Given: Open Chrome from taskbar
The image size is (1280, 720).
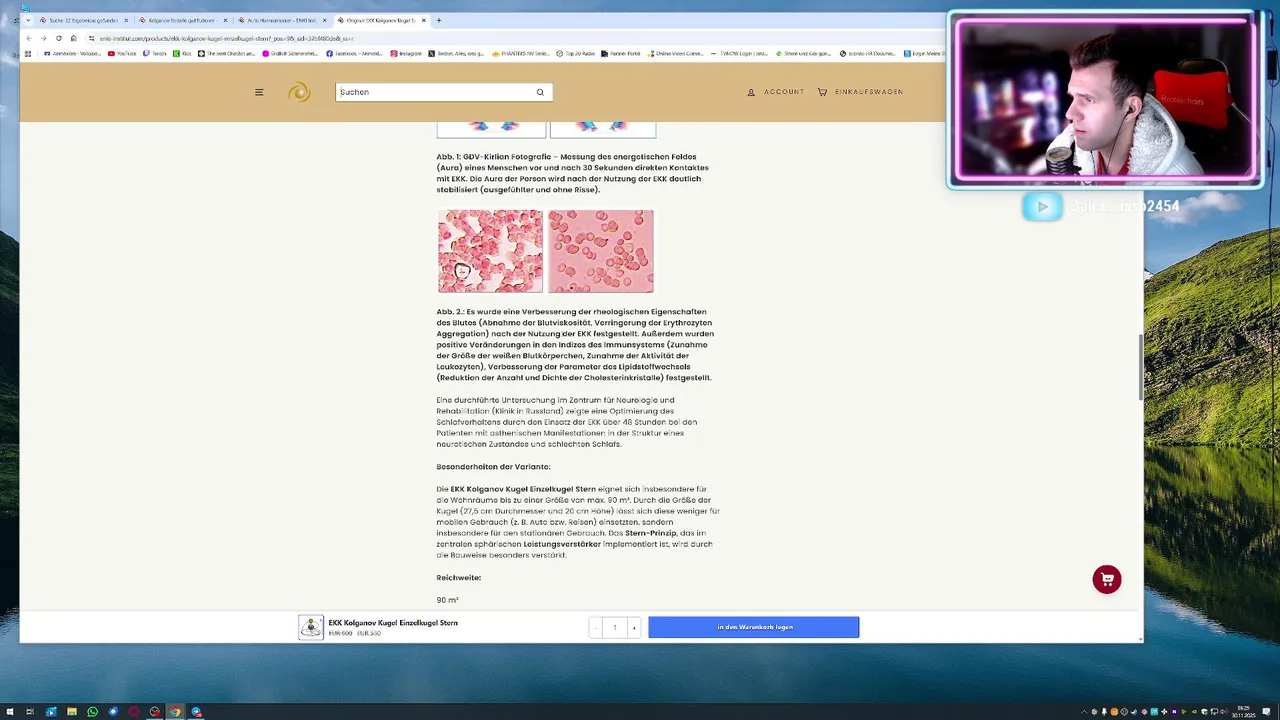Looking at the screenshot, I should [175, 711].
